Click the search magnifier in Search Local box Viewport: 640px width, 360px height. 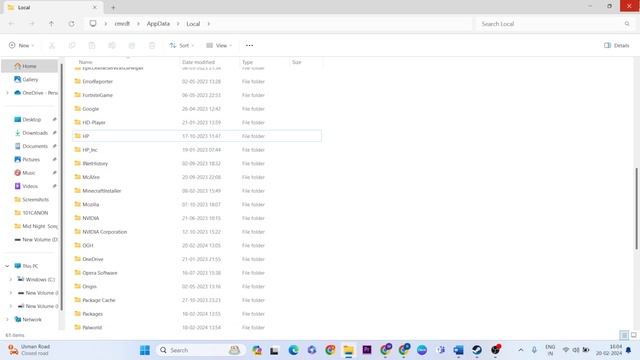pyautogui.click(x=627, y=24)
